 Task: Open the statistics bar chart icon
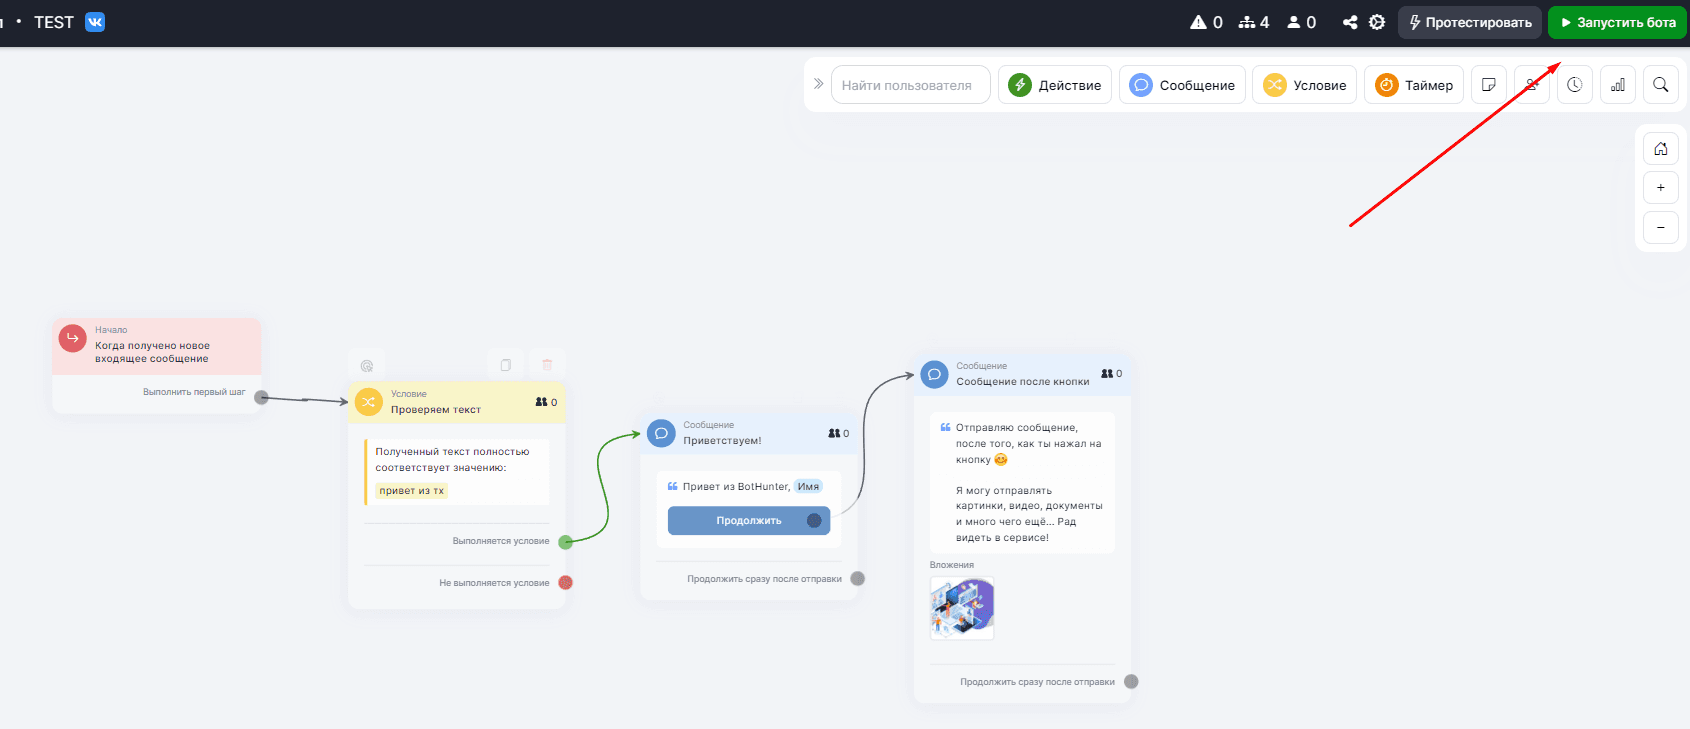click(x=1617, y=85)
